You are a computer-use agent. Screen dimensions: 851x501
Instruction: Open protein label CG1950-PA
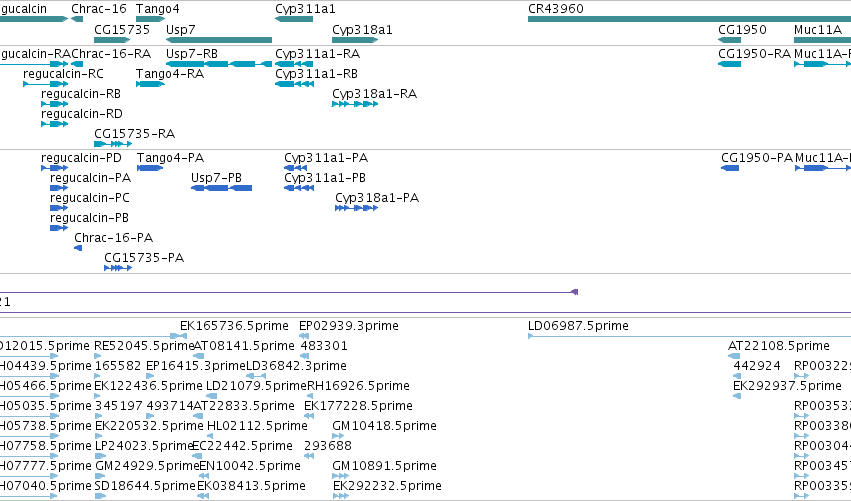(757, 157)
